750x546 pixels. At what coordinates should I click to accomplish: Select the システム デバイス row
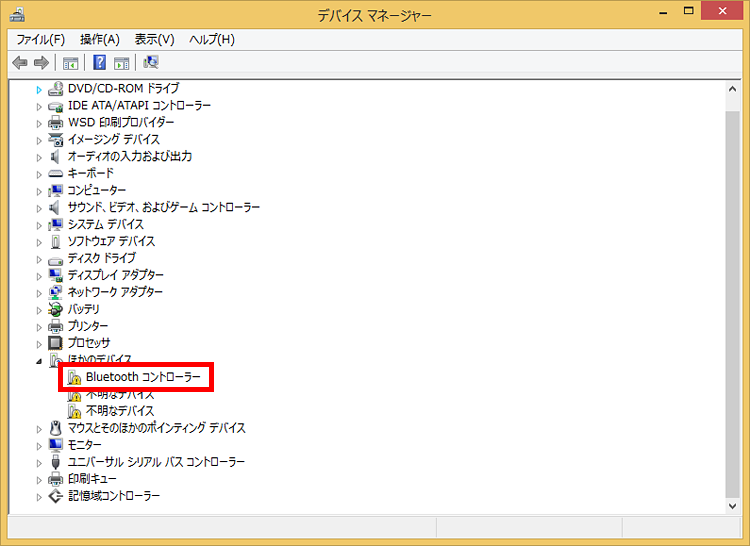[x=106, y=224]
